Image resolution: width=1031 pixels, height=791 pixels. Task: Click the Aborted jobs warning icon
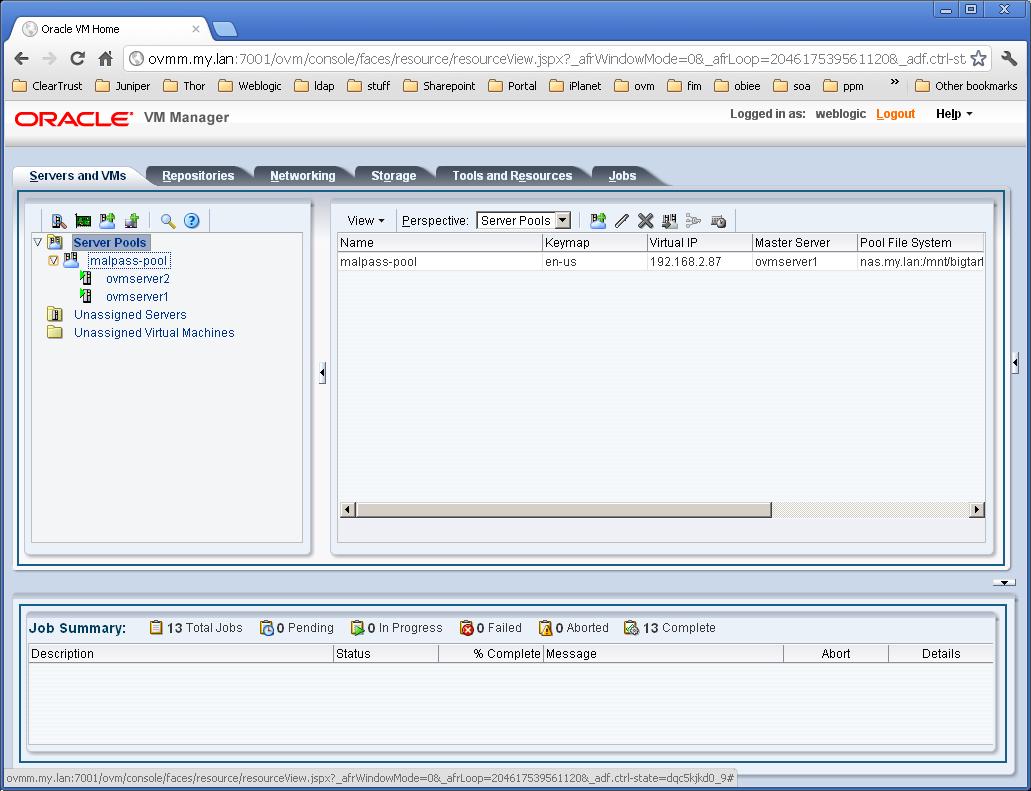click(x=545, y=628)
